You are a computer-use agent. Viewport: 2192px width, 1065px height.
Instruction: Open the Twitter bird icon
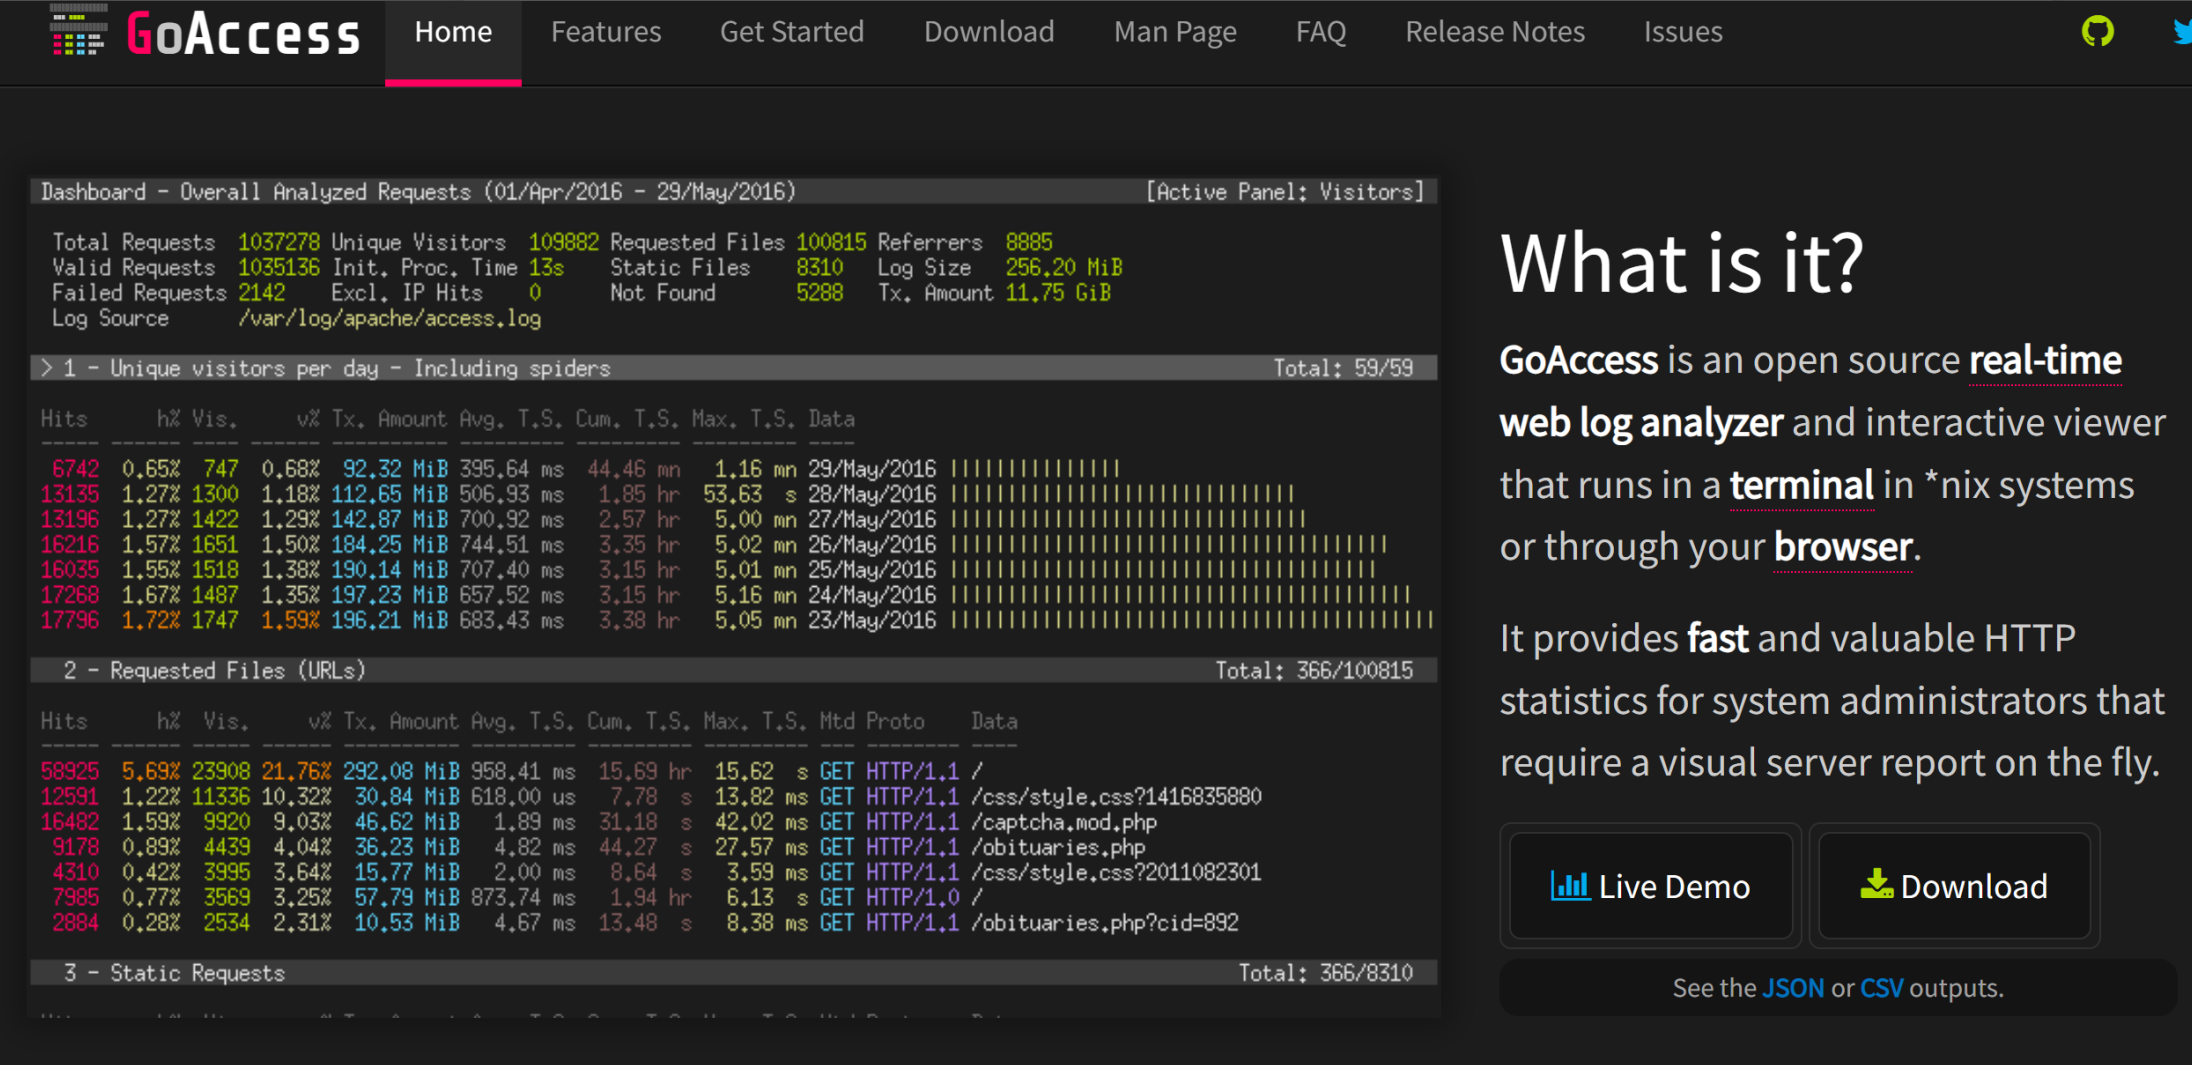(x=2182, y=31)
